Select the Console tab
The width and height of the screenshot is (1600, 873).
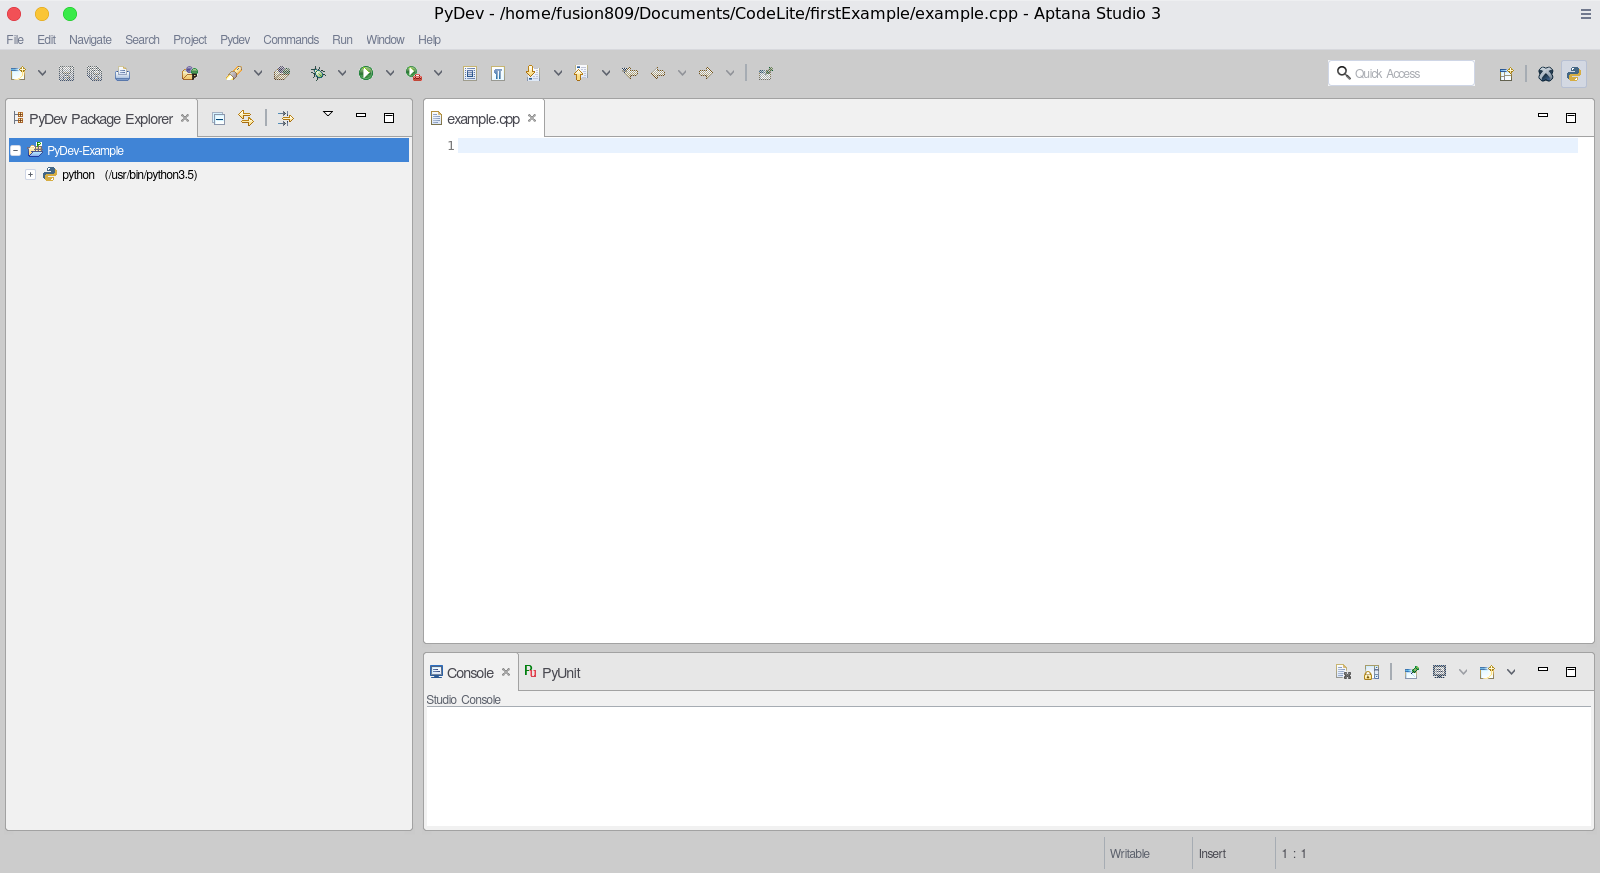point(470,673)
